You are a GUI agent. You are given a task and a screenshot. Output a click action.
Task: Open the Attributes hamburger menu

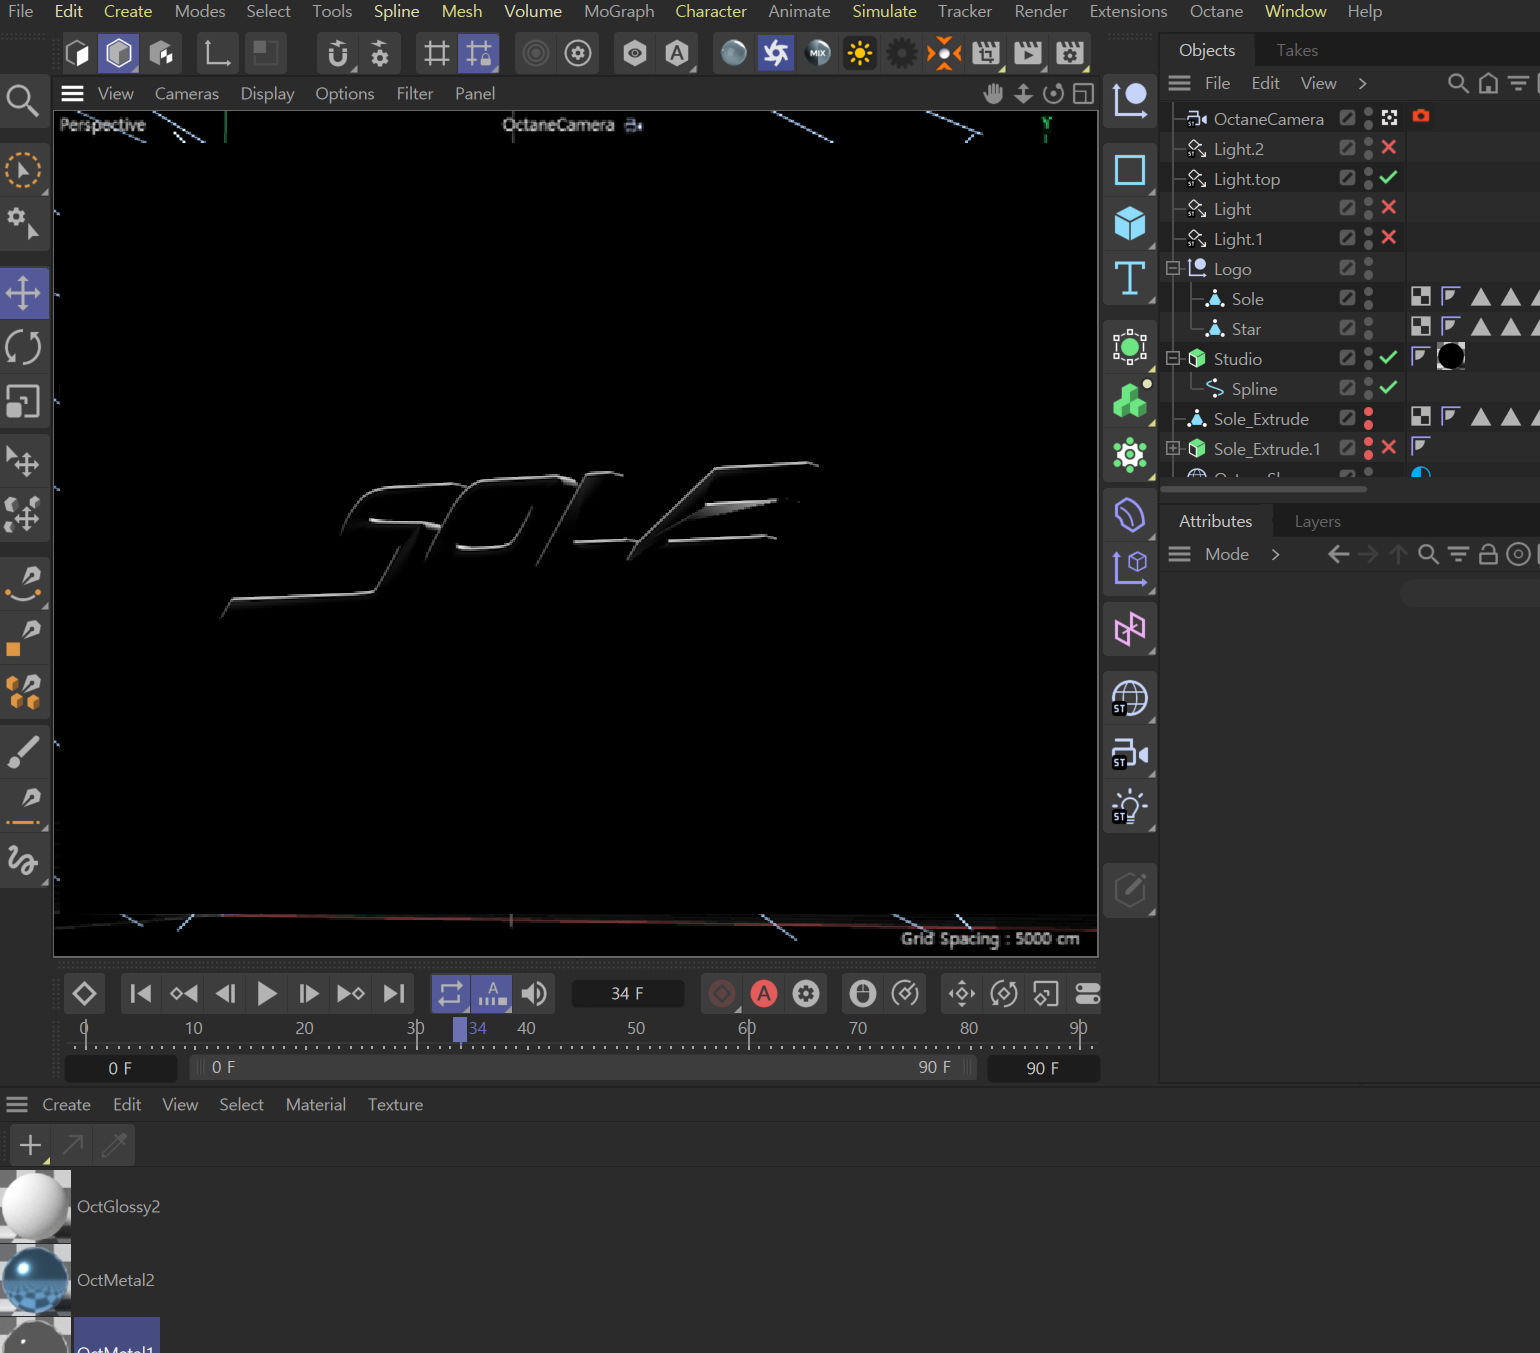(x=1180, y=554)
